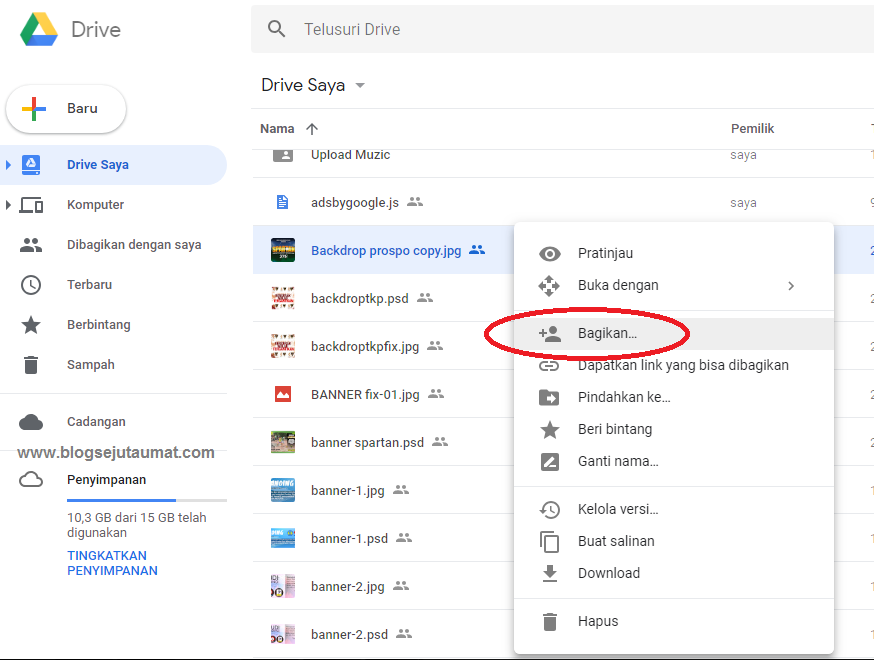Open the Drive Saya dropdown arrow
The height and width of the screenshot is (660, 874).
[x=360, y=86]
